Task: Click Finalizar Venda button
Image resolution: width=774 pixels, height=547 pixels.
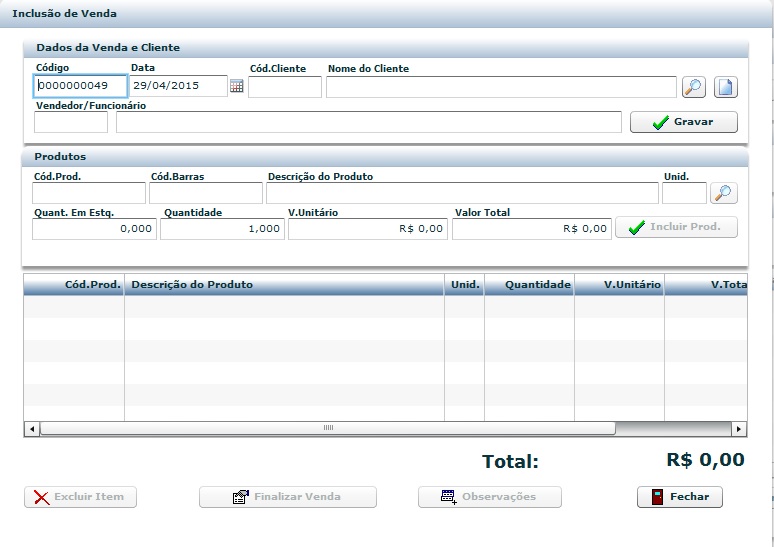Action: point(287,497)
